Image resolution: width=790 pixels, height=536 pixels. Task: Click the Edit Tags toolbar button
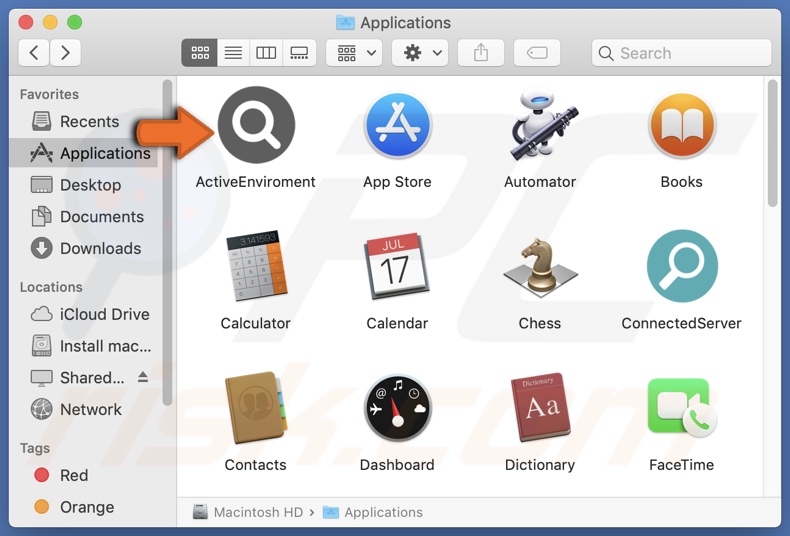click(537, 52)
